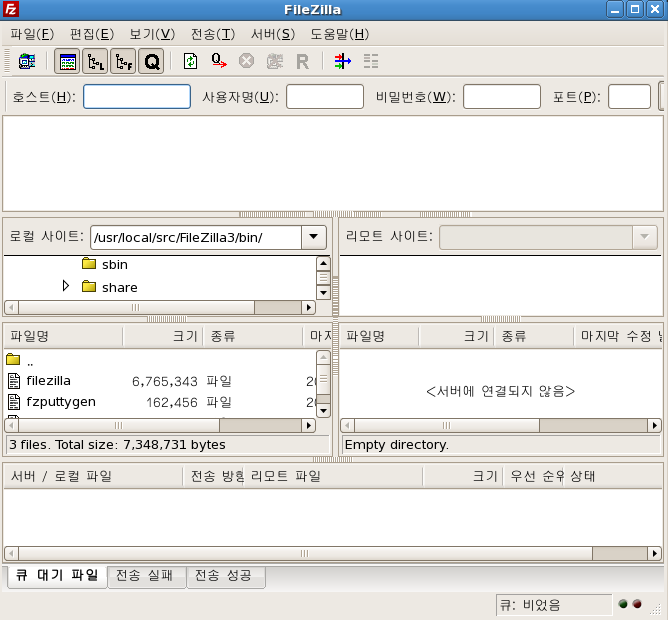This screenshot has width=668, height=620.
Task: Click the 리모트 파일 queue column header
Action: pyautogui.click(x=333, y=476)
